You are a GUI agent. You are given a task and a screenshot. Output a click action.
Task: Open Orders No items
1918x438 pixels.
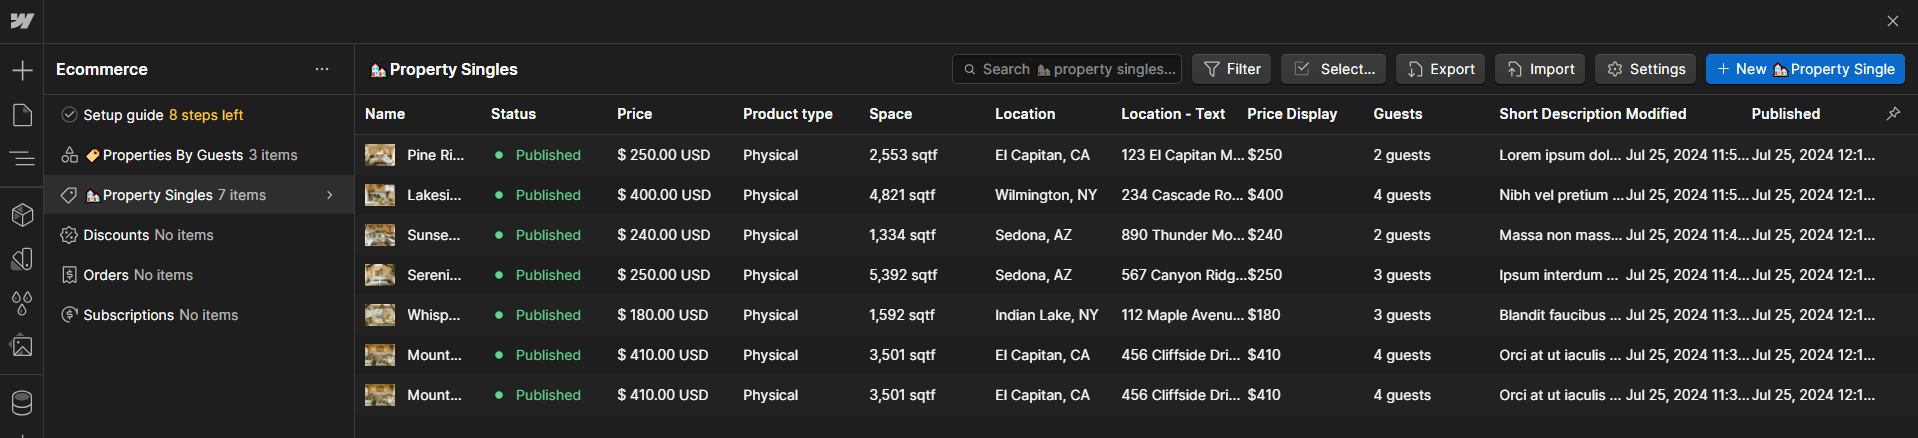(x=199, y=275)
